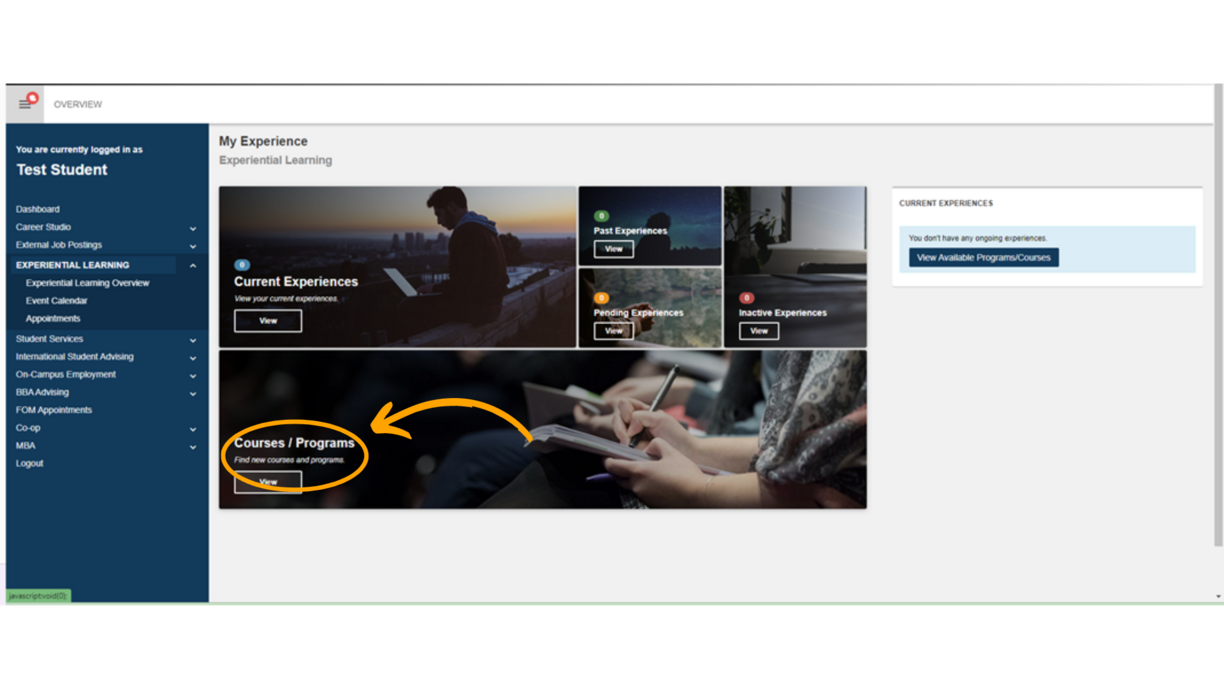Click the blue count badge on Current Experiences
Screen dimensions: 1224x689
tap(244, 262)
